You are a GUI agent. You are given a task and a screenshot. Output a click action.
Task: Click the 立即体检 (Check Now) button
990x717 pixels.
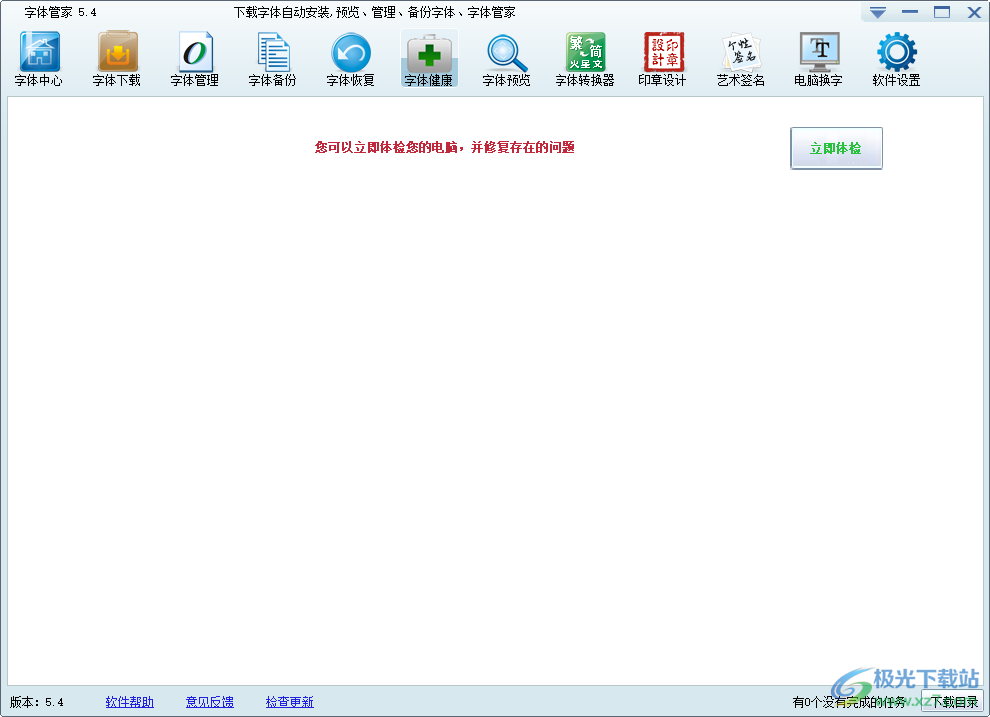tap(836, 147)
